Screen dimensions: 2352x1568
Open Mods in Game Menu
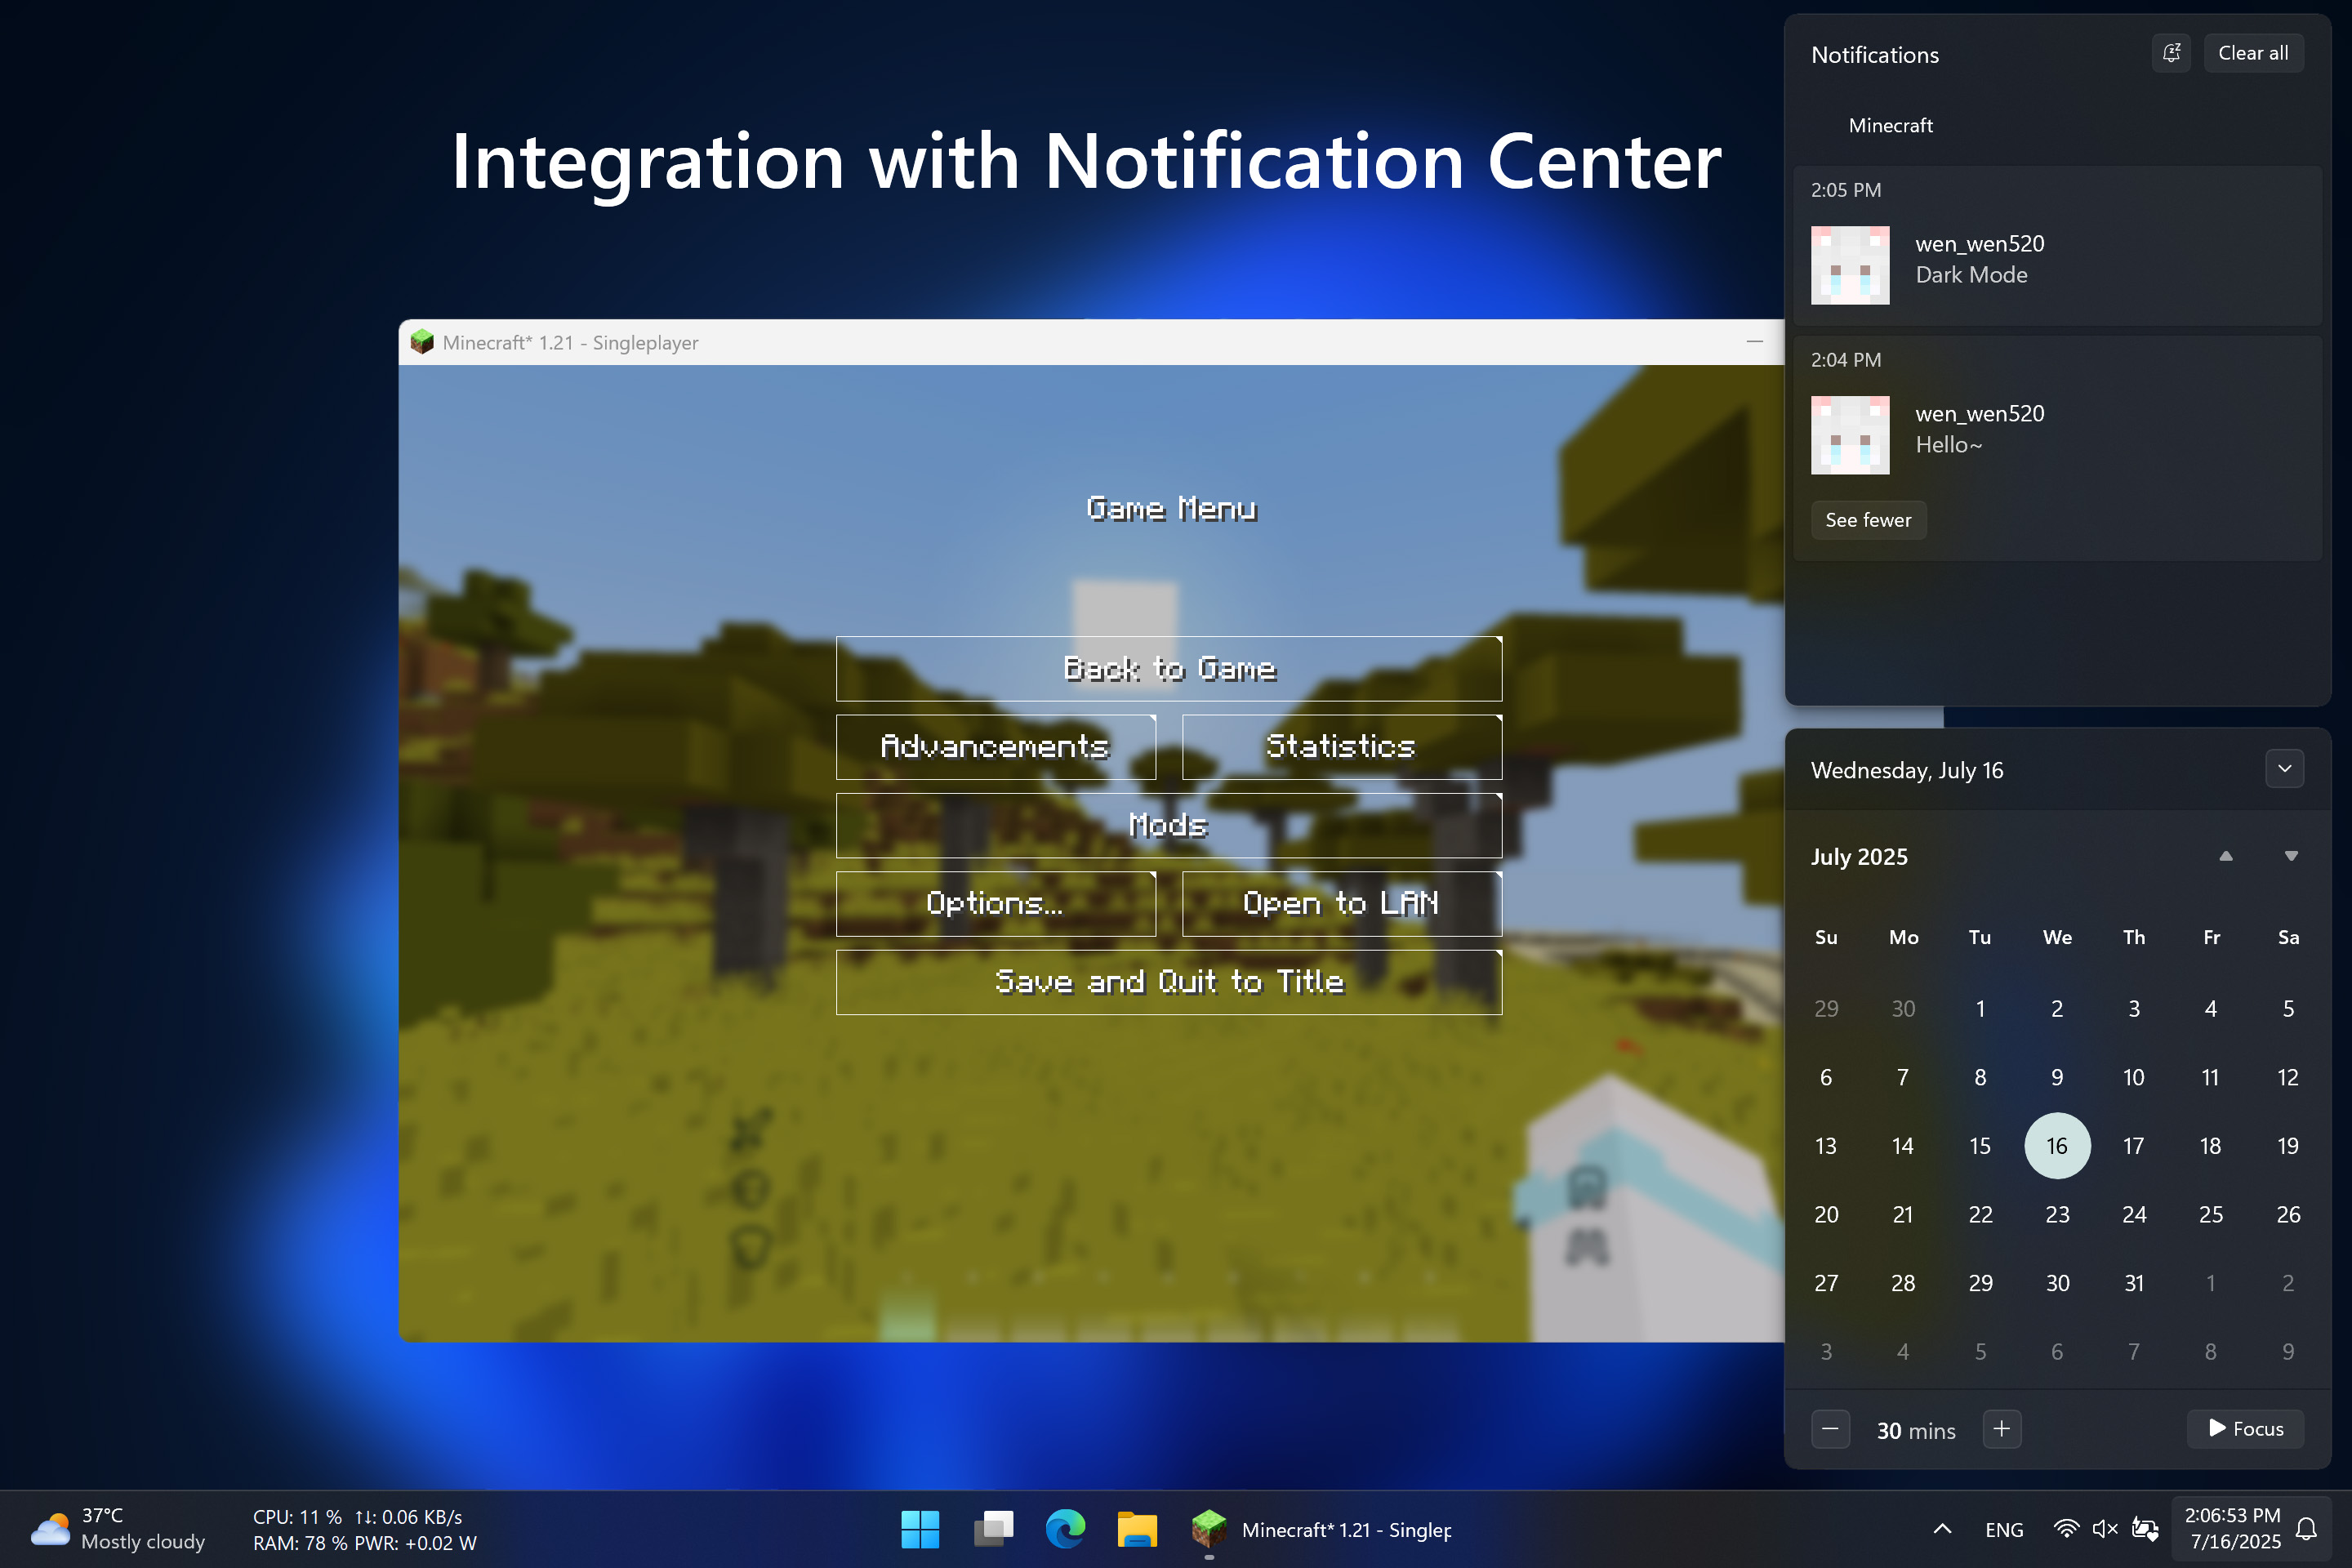coord(1169,825)
